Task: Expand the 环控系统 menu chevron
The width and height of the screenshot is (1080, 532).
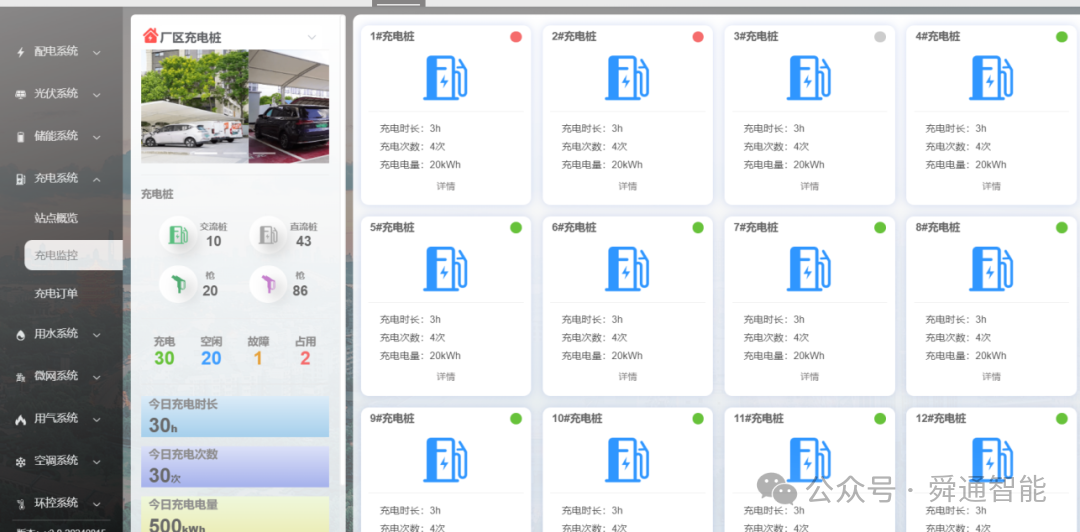Action: coord(97,504)
